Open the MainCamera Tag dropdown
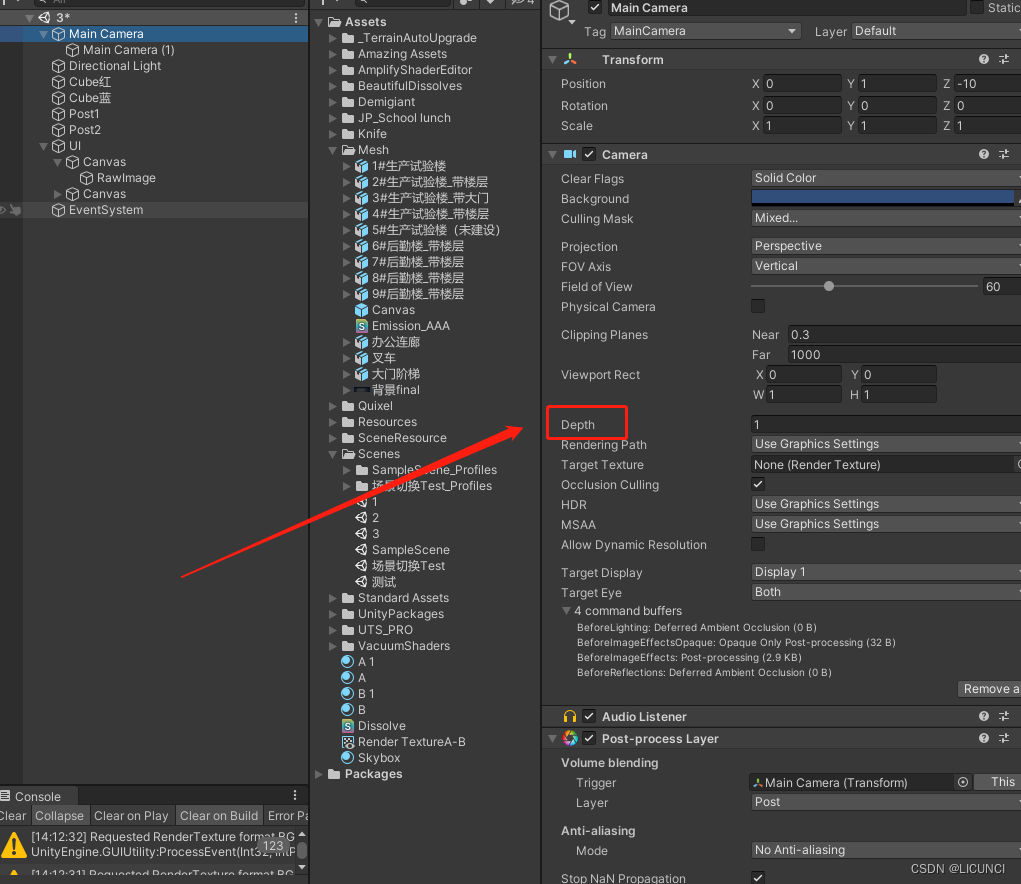1021x884 pixels. [x=705, y=31]
